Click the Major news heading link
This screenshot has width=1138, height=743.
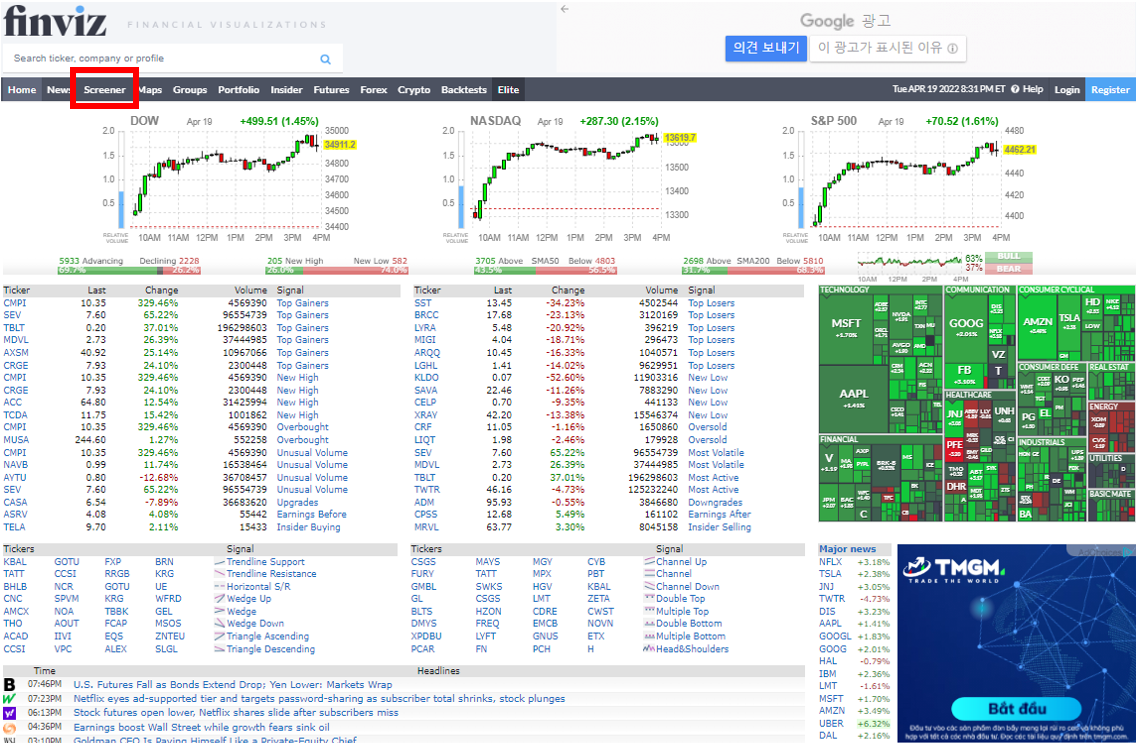[847, 549]
